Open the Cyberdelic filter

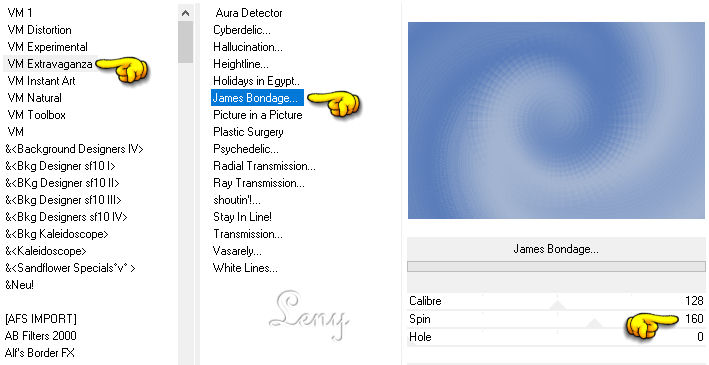(242, 30)
